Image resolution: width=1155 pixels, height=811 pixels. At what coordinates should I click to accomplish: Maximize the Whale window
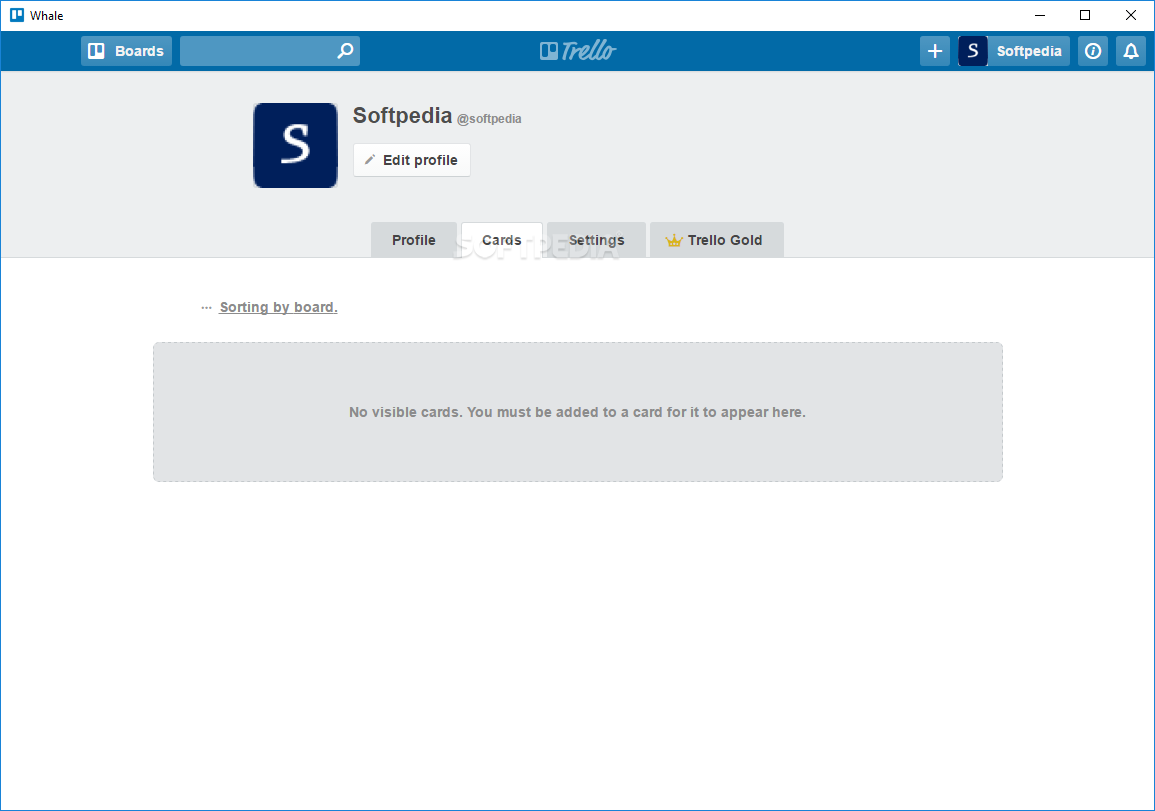pyautogui.click(x=1085, y=15)
